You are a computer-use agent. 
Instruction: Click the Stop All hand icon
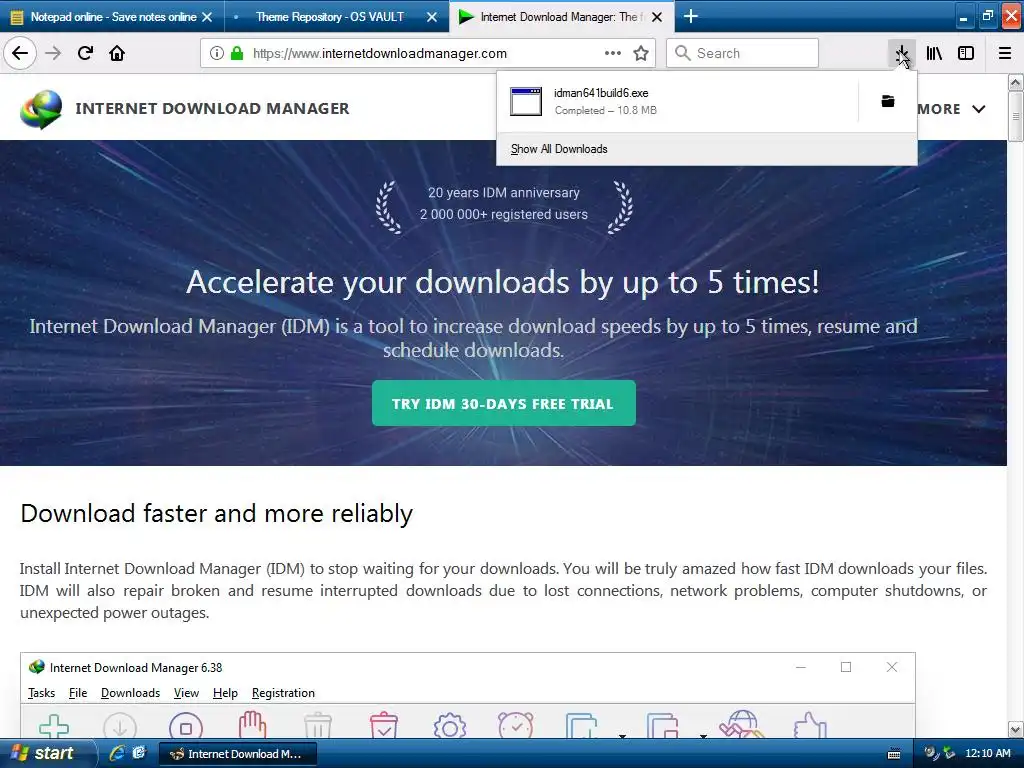point(252,725)
